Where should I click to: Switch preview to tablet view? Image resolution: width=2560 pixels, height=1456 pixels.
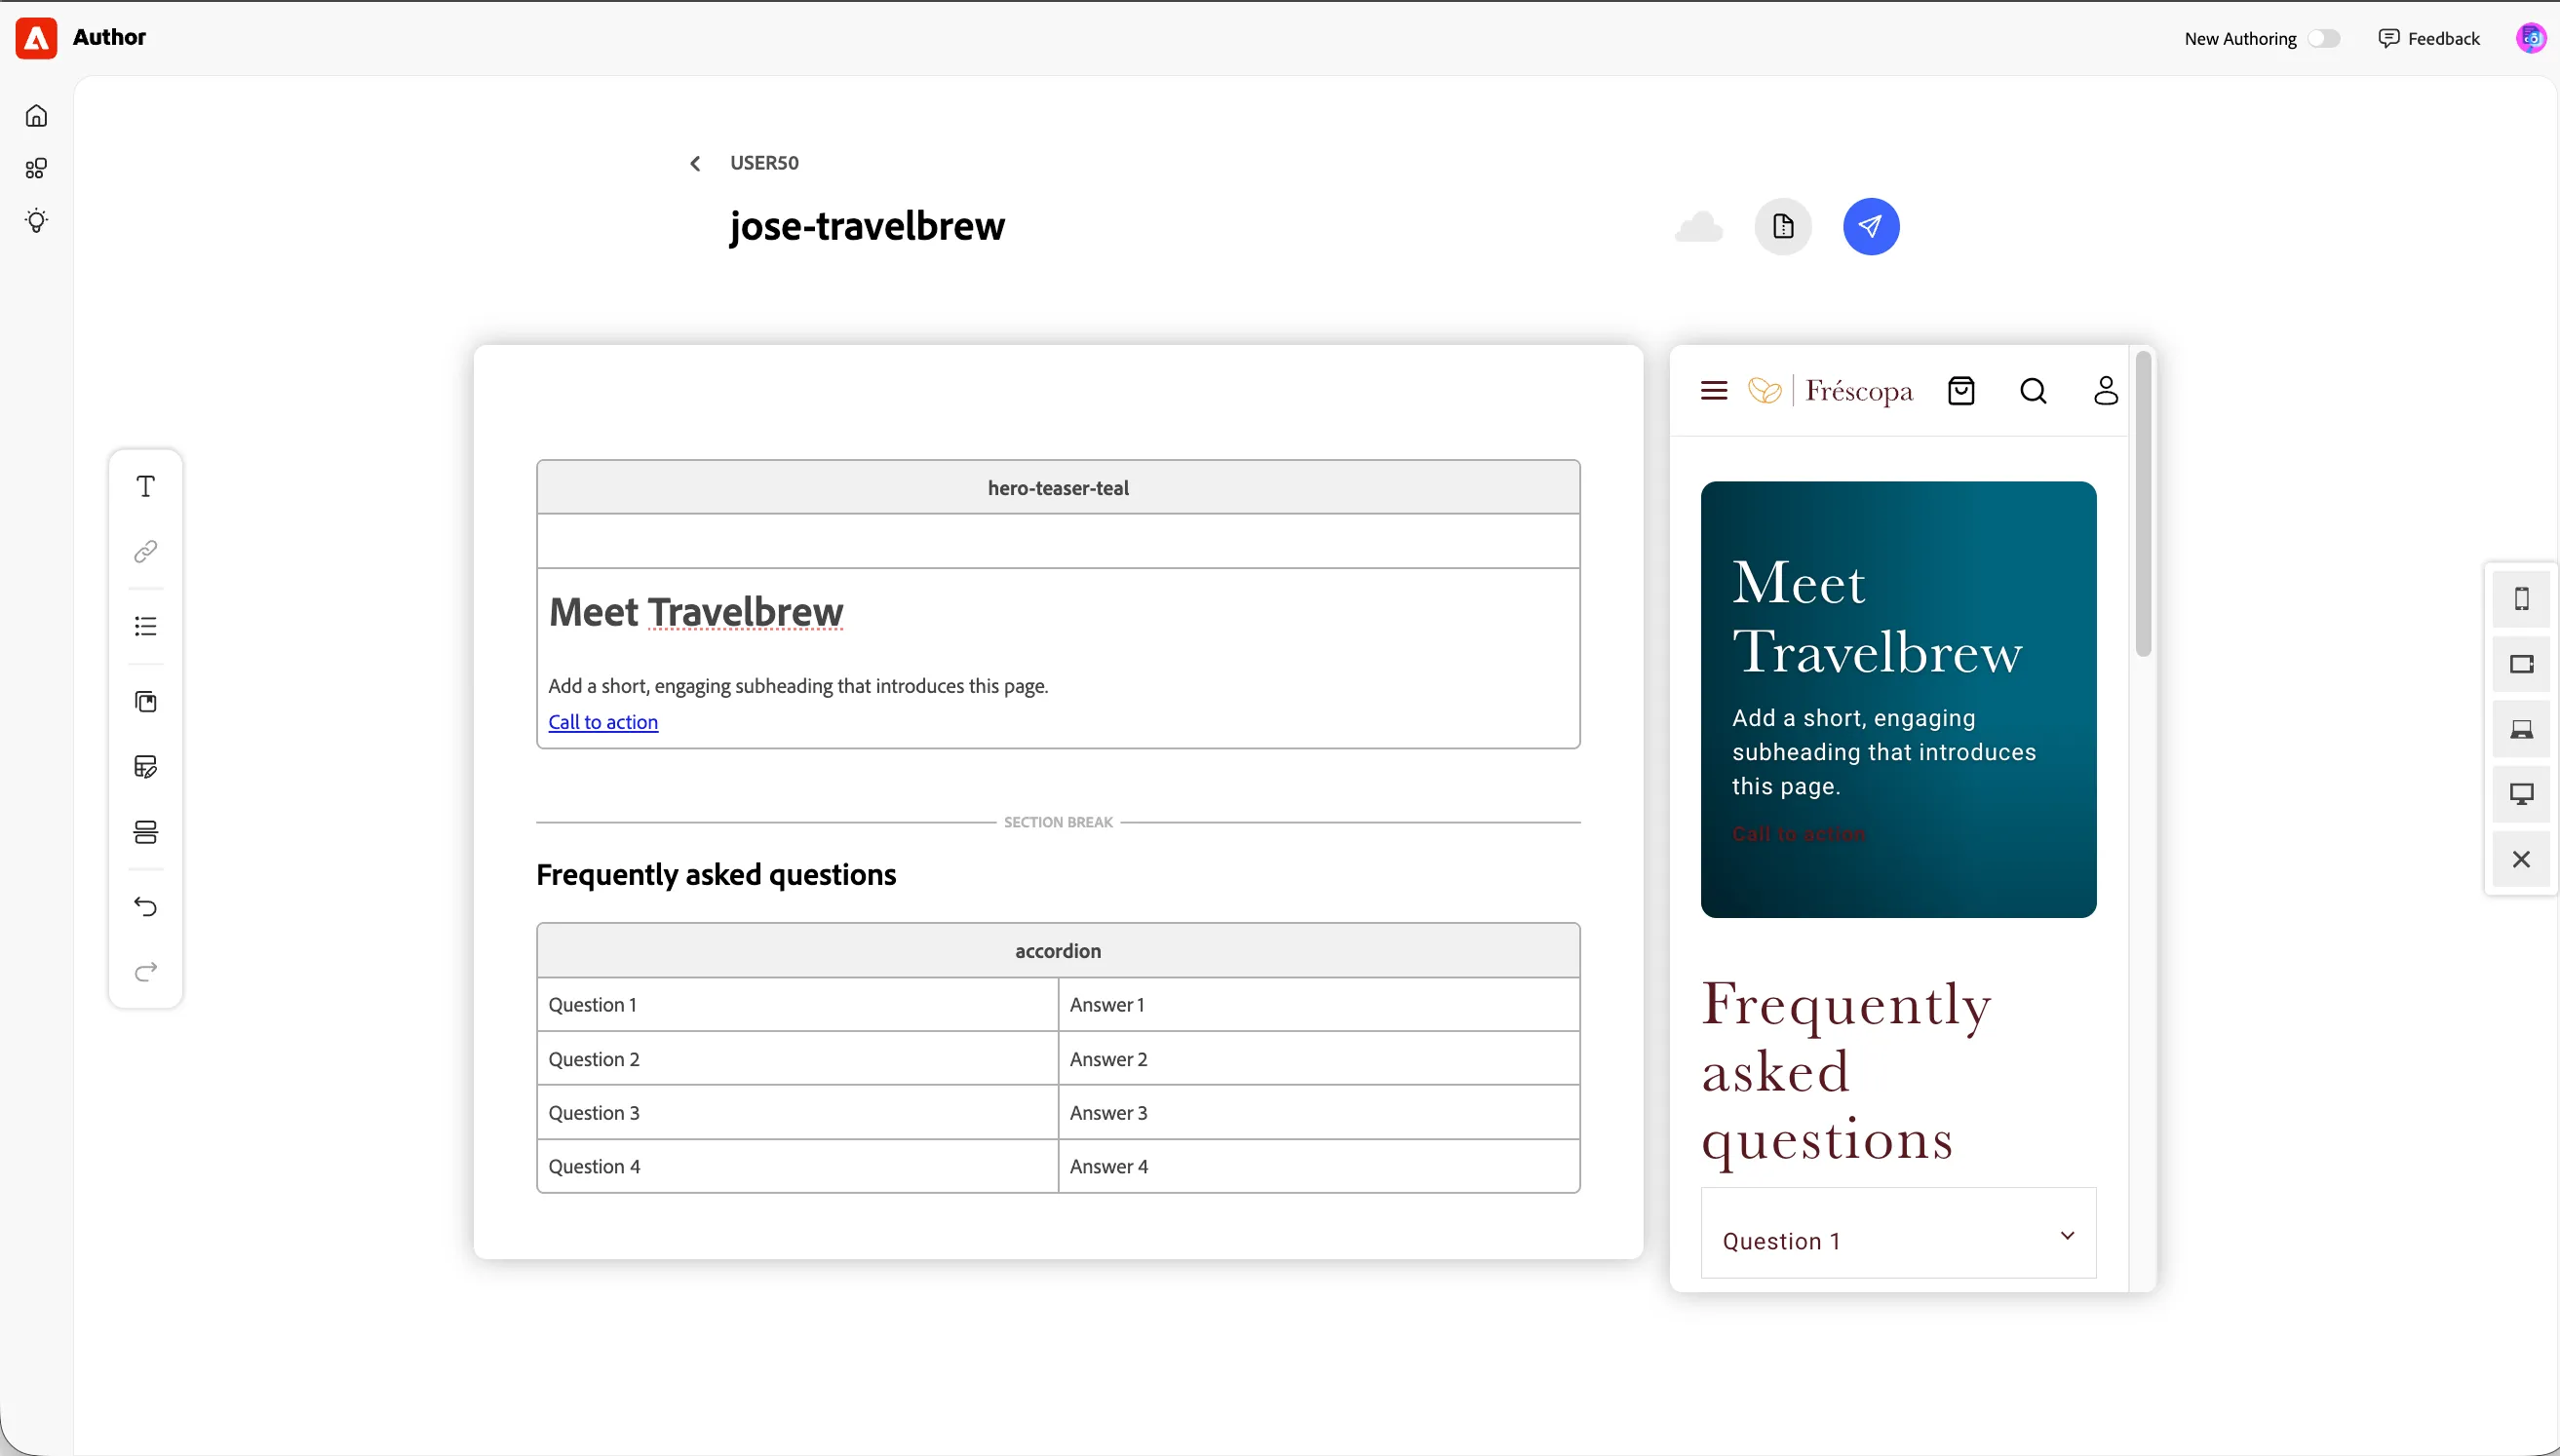[2521, 664]
